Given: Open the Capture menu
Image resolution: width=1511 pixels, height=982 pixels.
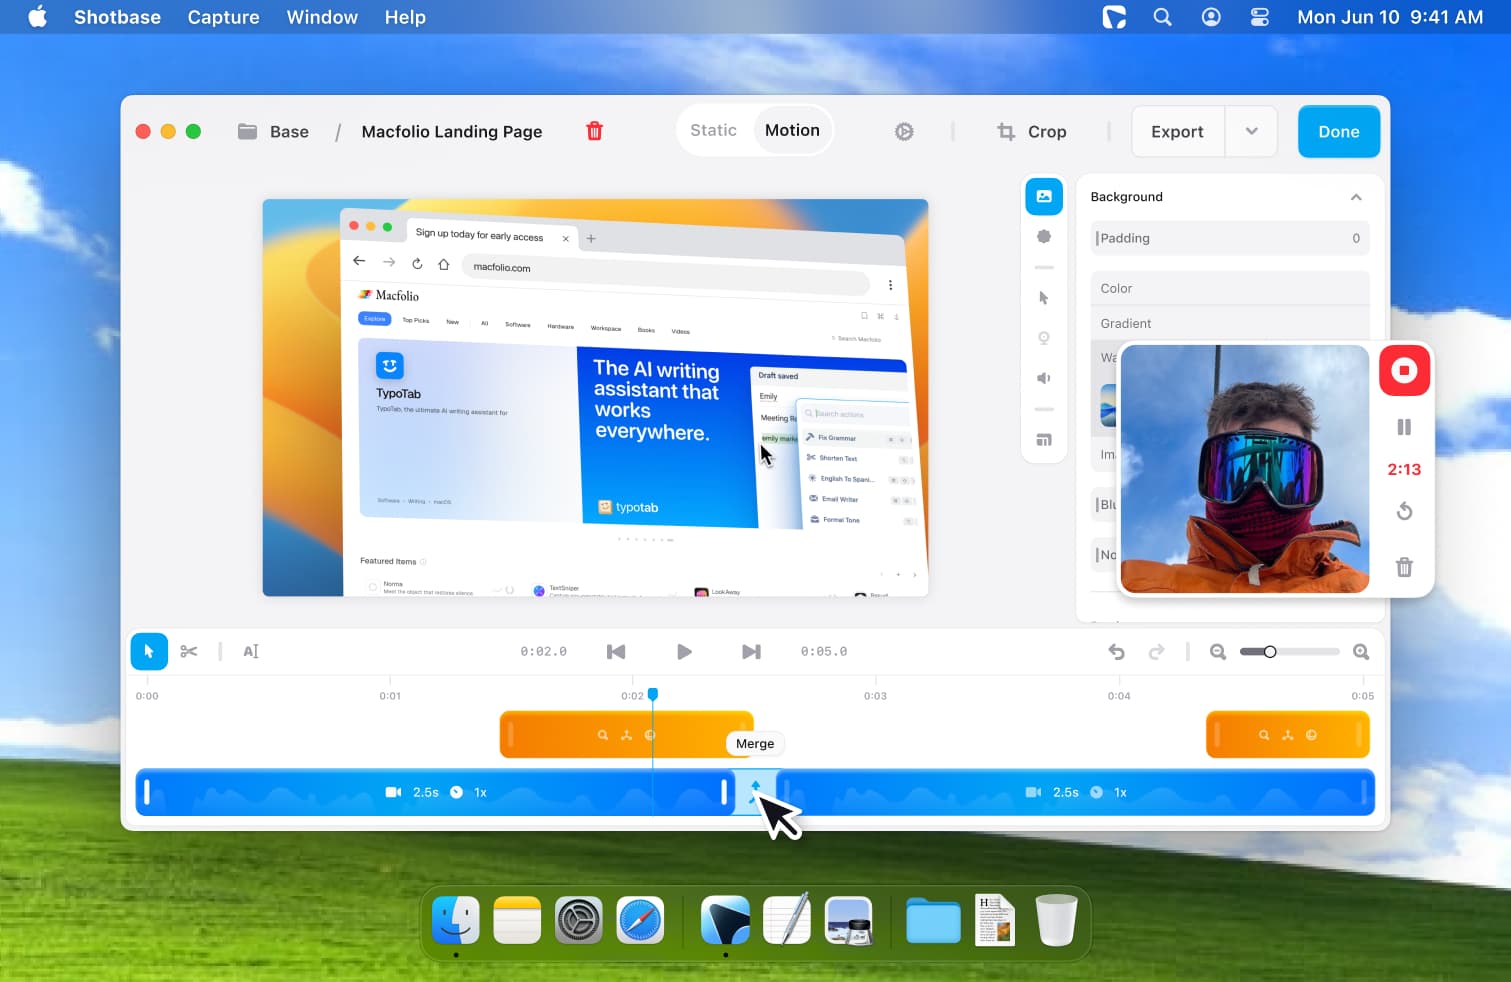Looking at the screenshot, I should (x=224, y=17).
